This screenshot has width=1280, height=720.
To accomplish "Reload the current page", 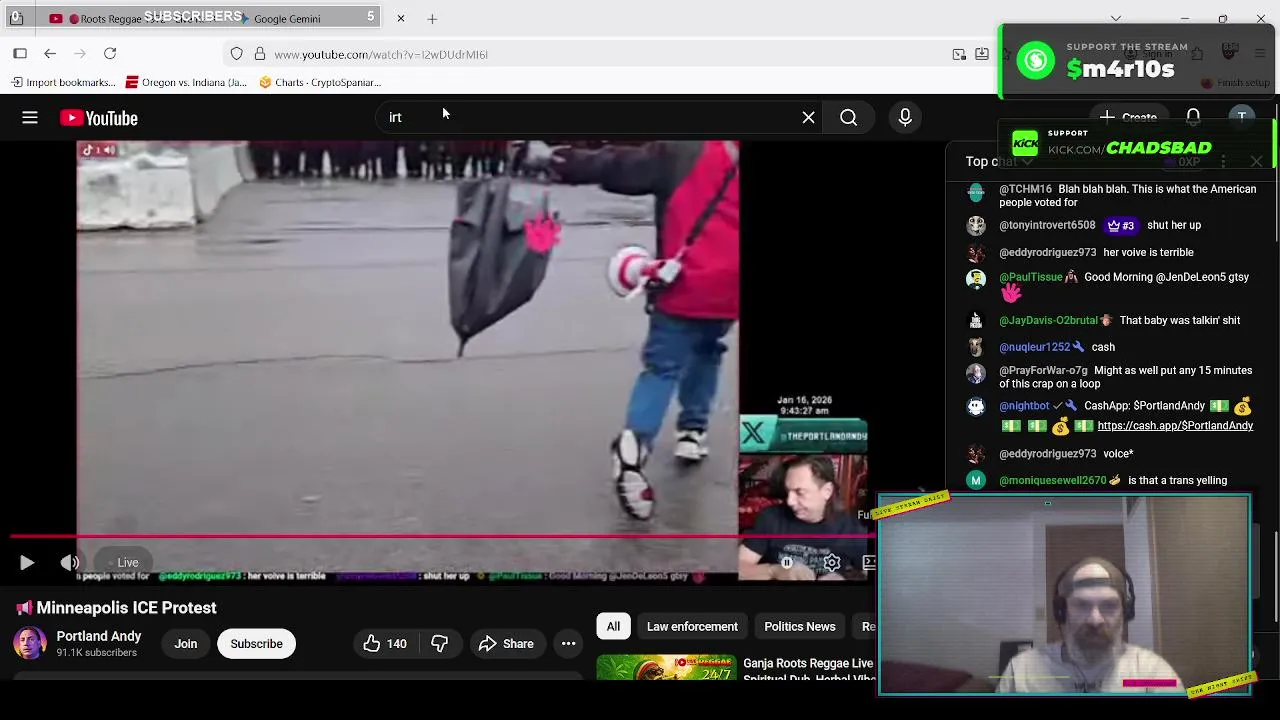I will (110, 54).
